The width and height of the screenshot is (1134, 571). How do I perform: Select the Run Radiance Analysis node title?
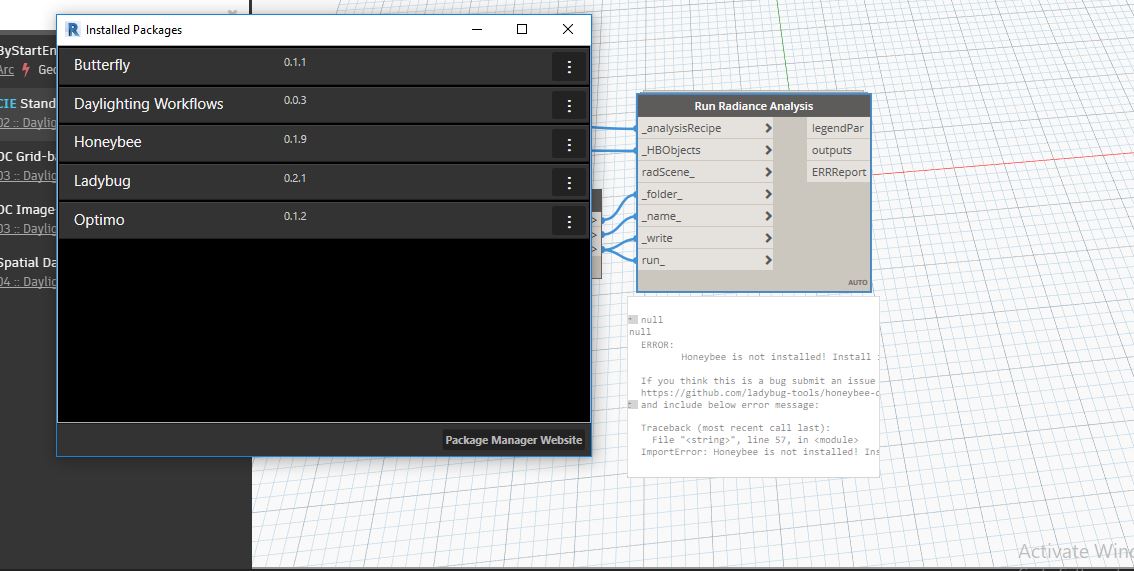(754, 106)
